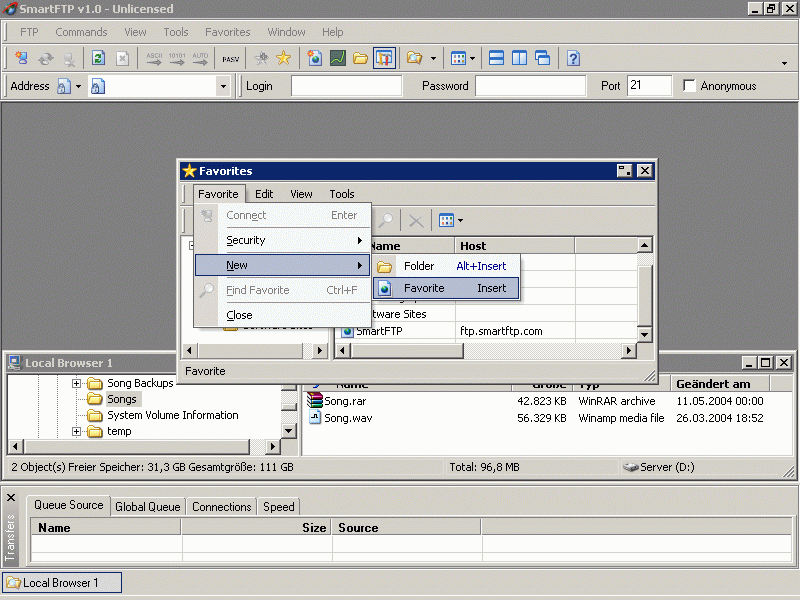This screenshot has width=800, height=600.
Task: Select New > Favorite menu entry
Action: [446, 288]
